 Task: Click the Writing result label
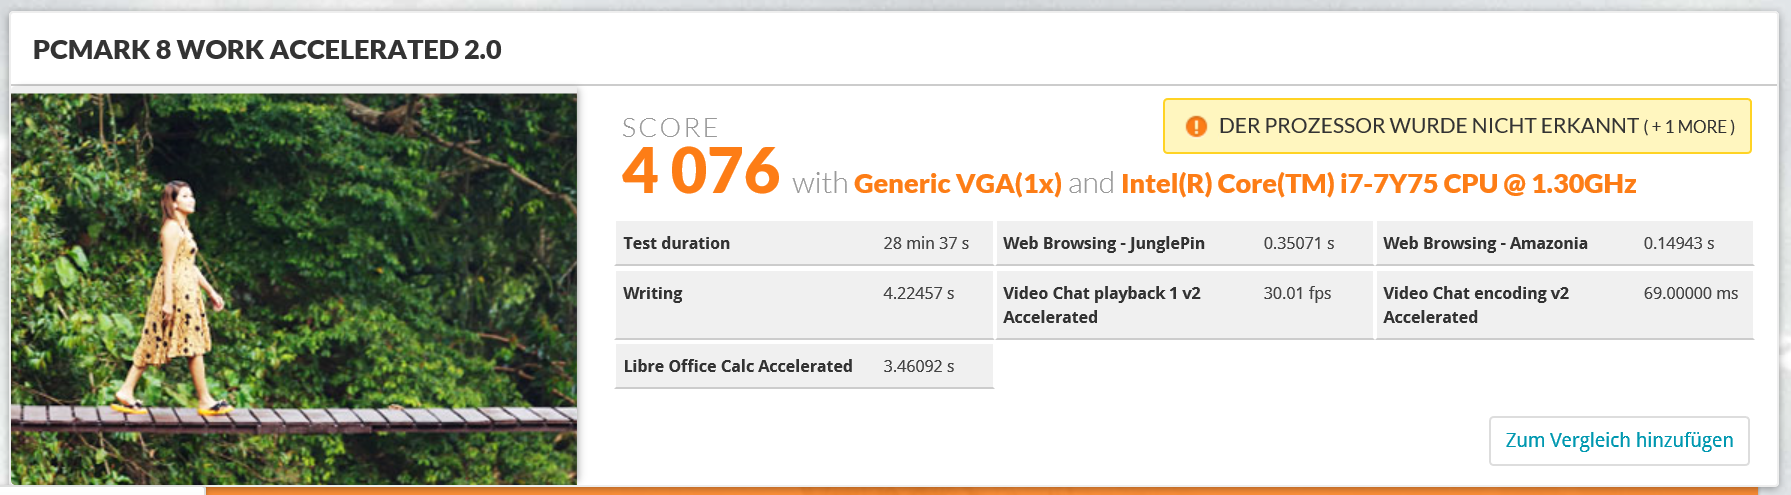pyautogui.click(x=652, y=293)
